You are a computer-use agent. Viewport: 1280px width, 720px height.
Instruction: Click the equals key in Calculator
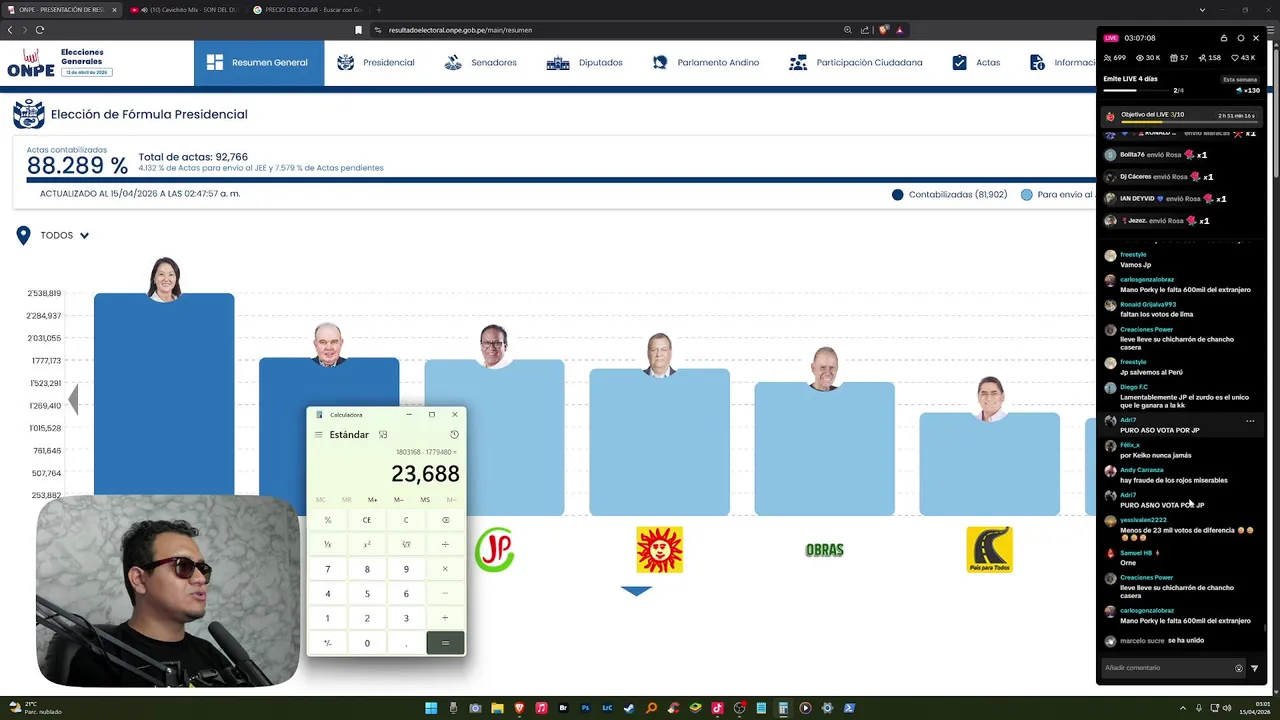point(445,643)
